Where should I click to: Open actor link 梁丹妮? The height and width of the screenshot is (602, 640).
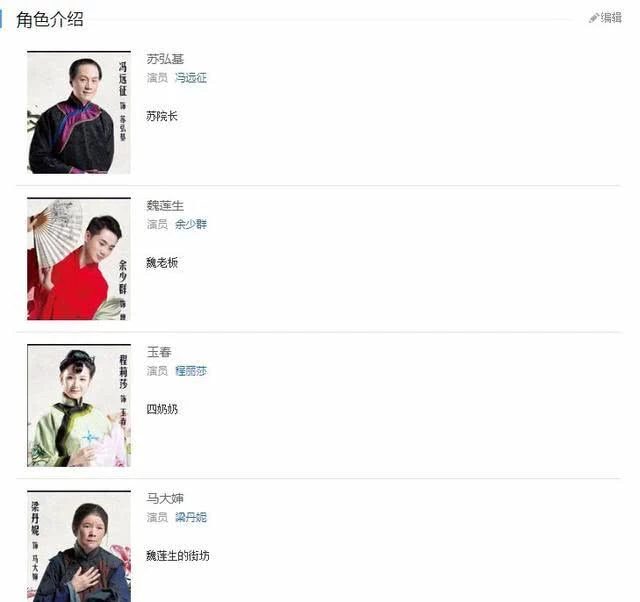191,517
